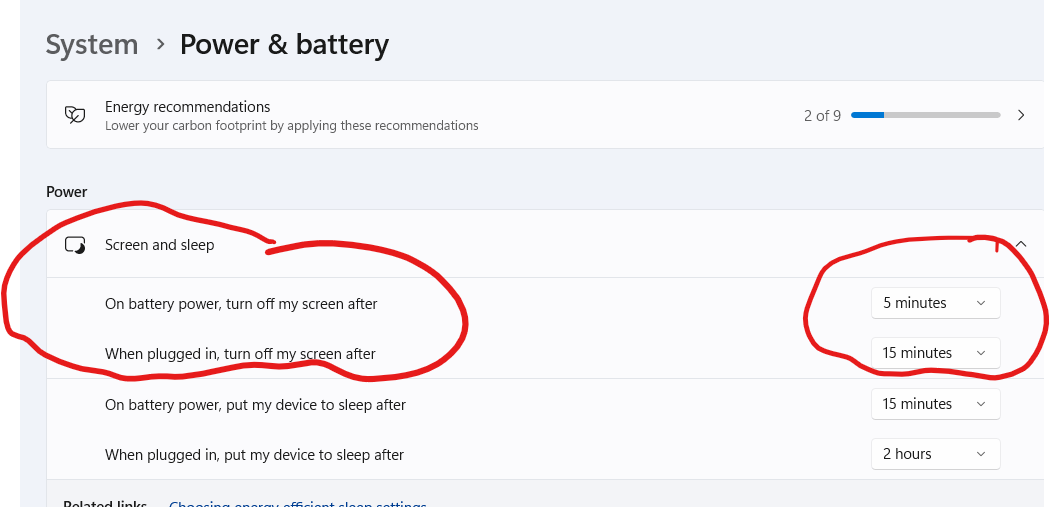Click the Screen and sleep header label
The height and width of the screenshot is (507, 1050).
[159, 245]
